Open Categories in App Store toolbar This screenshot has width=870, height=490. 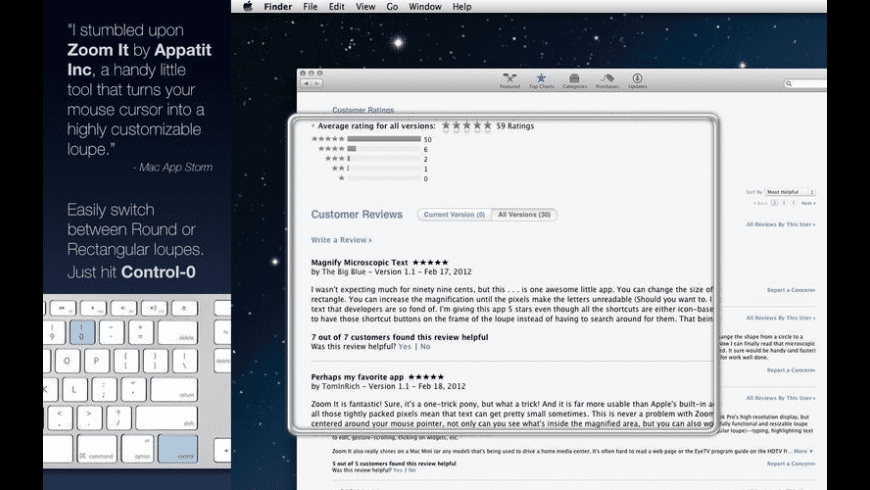[574, 81]
